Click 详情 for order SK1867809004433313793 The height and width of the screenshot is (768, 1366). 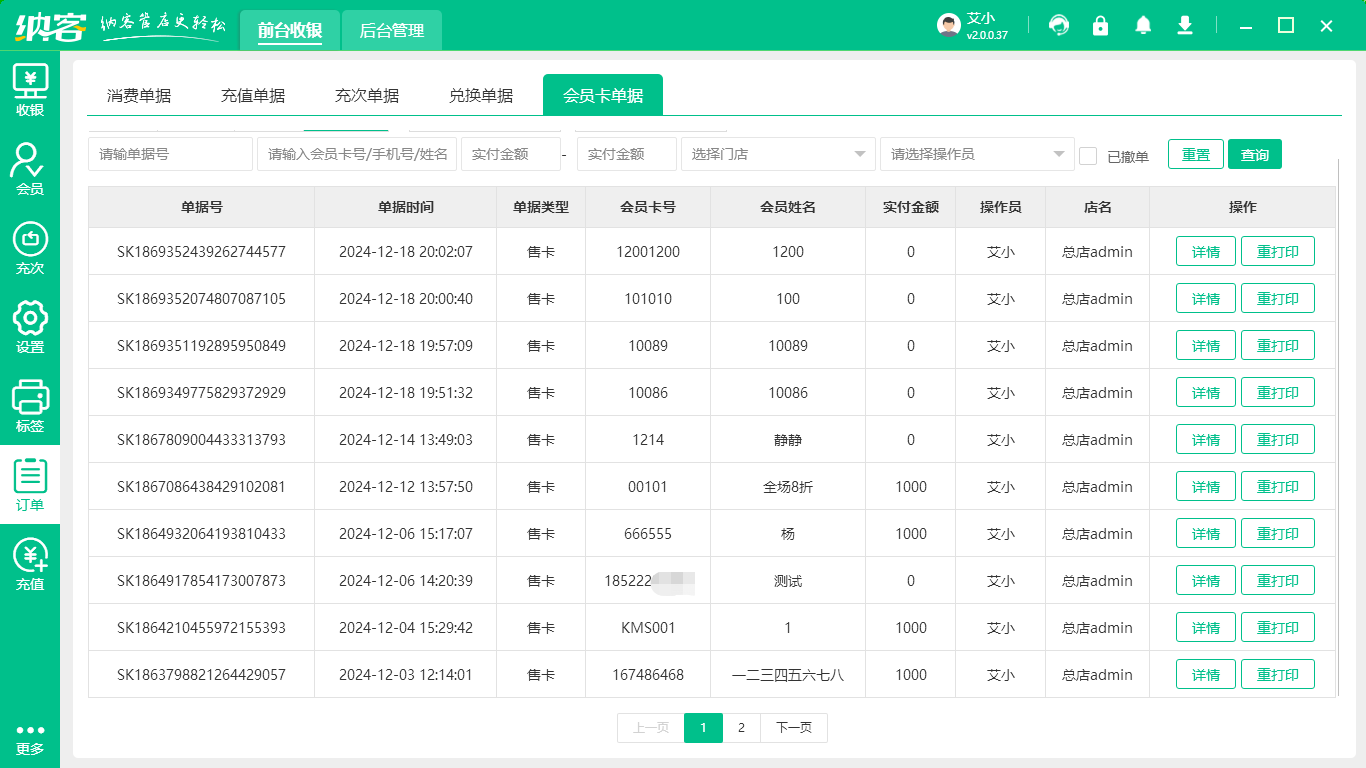(1205, 439)
